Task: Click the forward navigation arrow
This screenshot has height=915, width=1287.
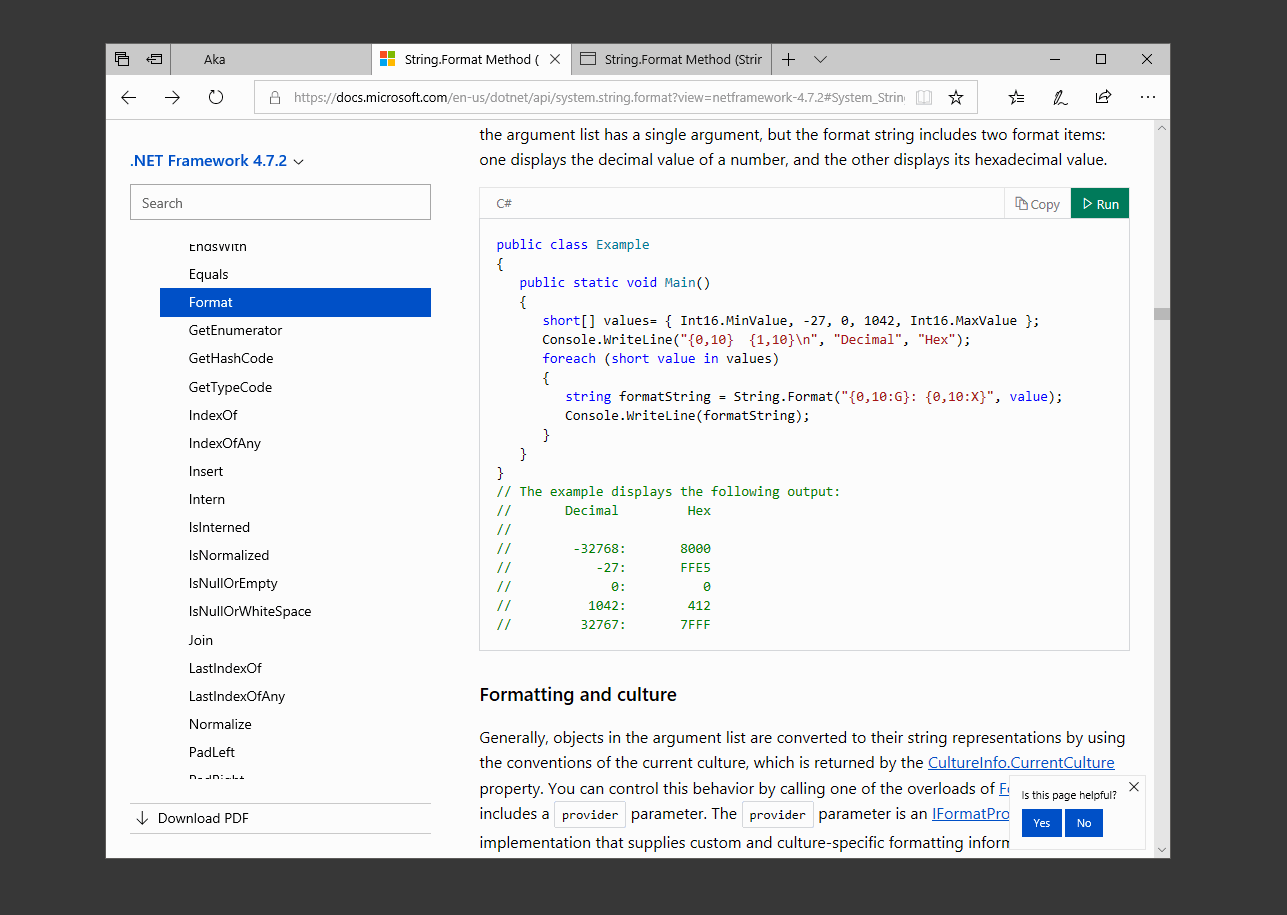Action: 172,97
